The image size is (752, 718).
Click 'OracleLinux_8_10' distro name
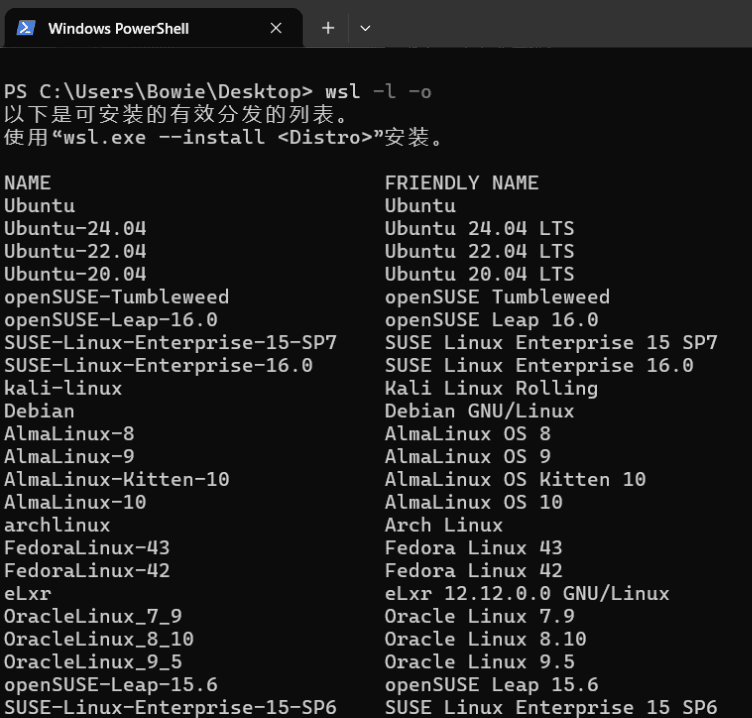click(x=99, y=639)
